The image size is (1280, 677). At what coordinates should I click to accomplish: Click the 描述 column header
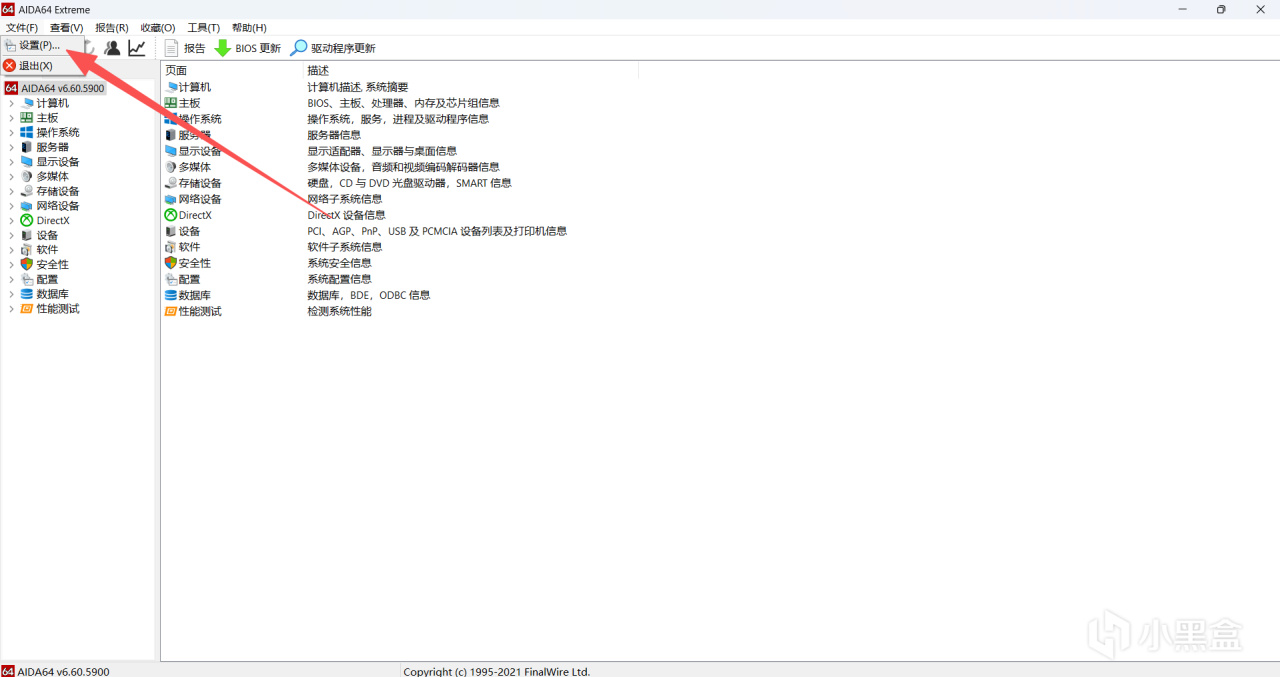tap(470, 71)
